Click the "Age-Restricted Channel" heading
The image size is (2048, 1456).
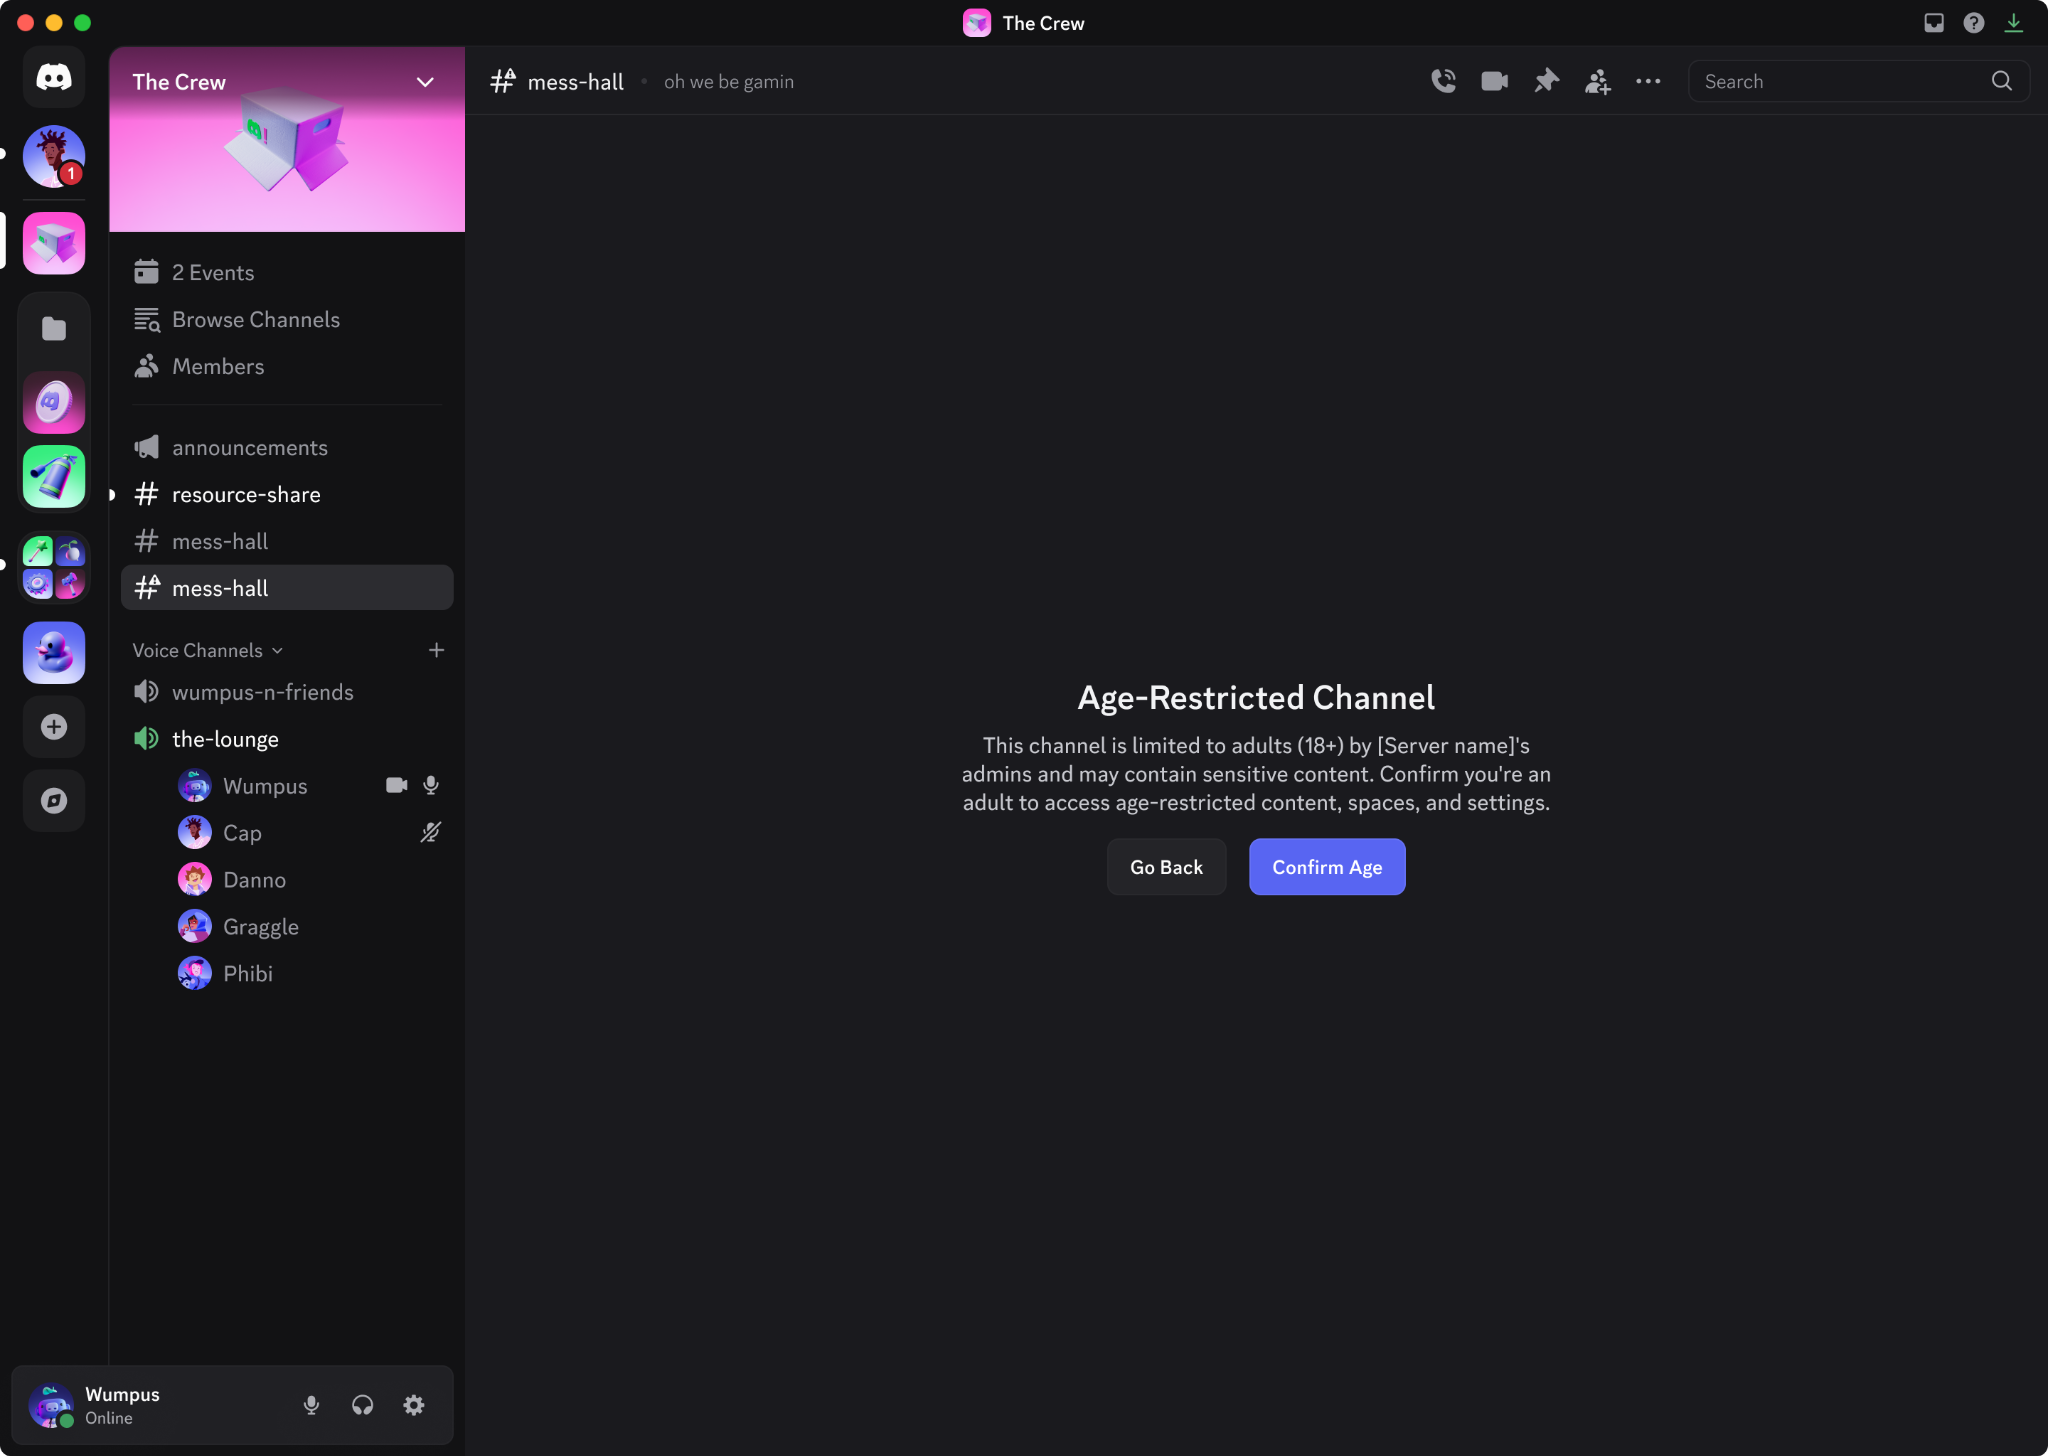click(x=1256, y=697)
